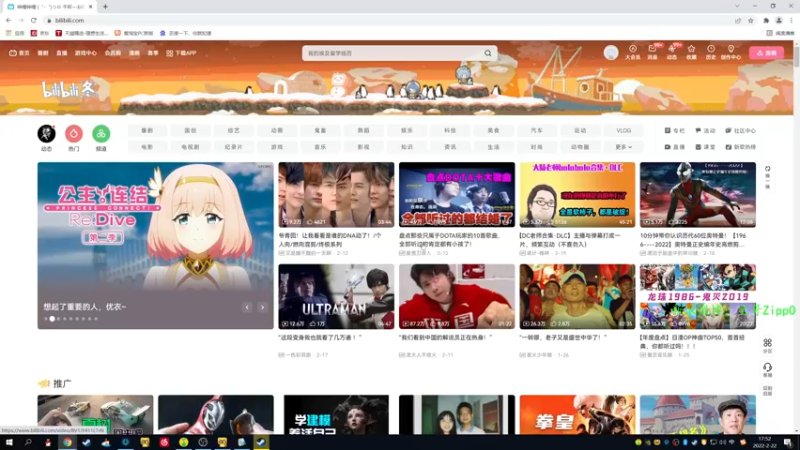Open the 直播 link beside 课堂
This screenshot has width=800, height=450.
[x=674, y=147]
